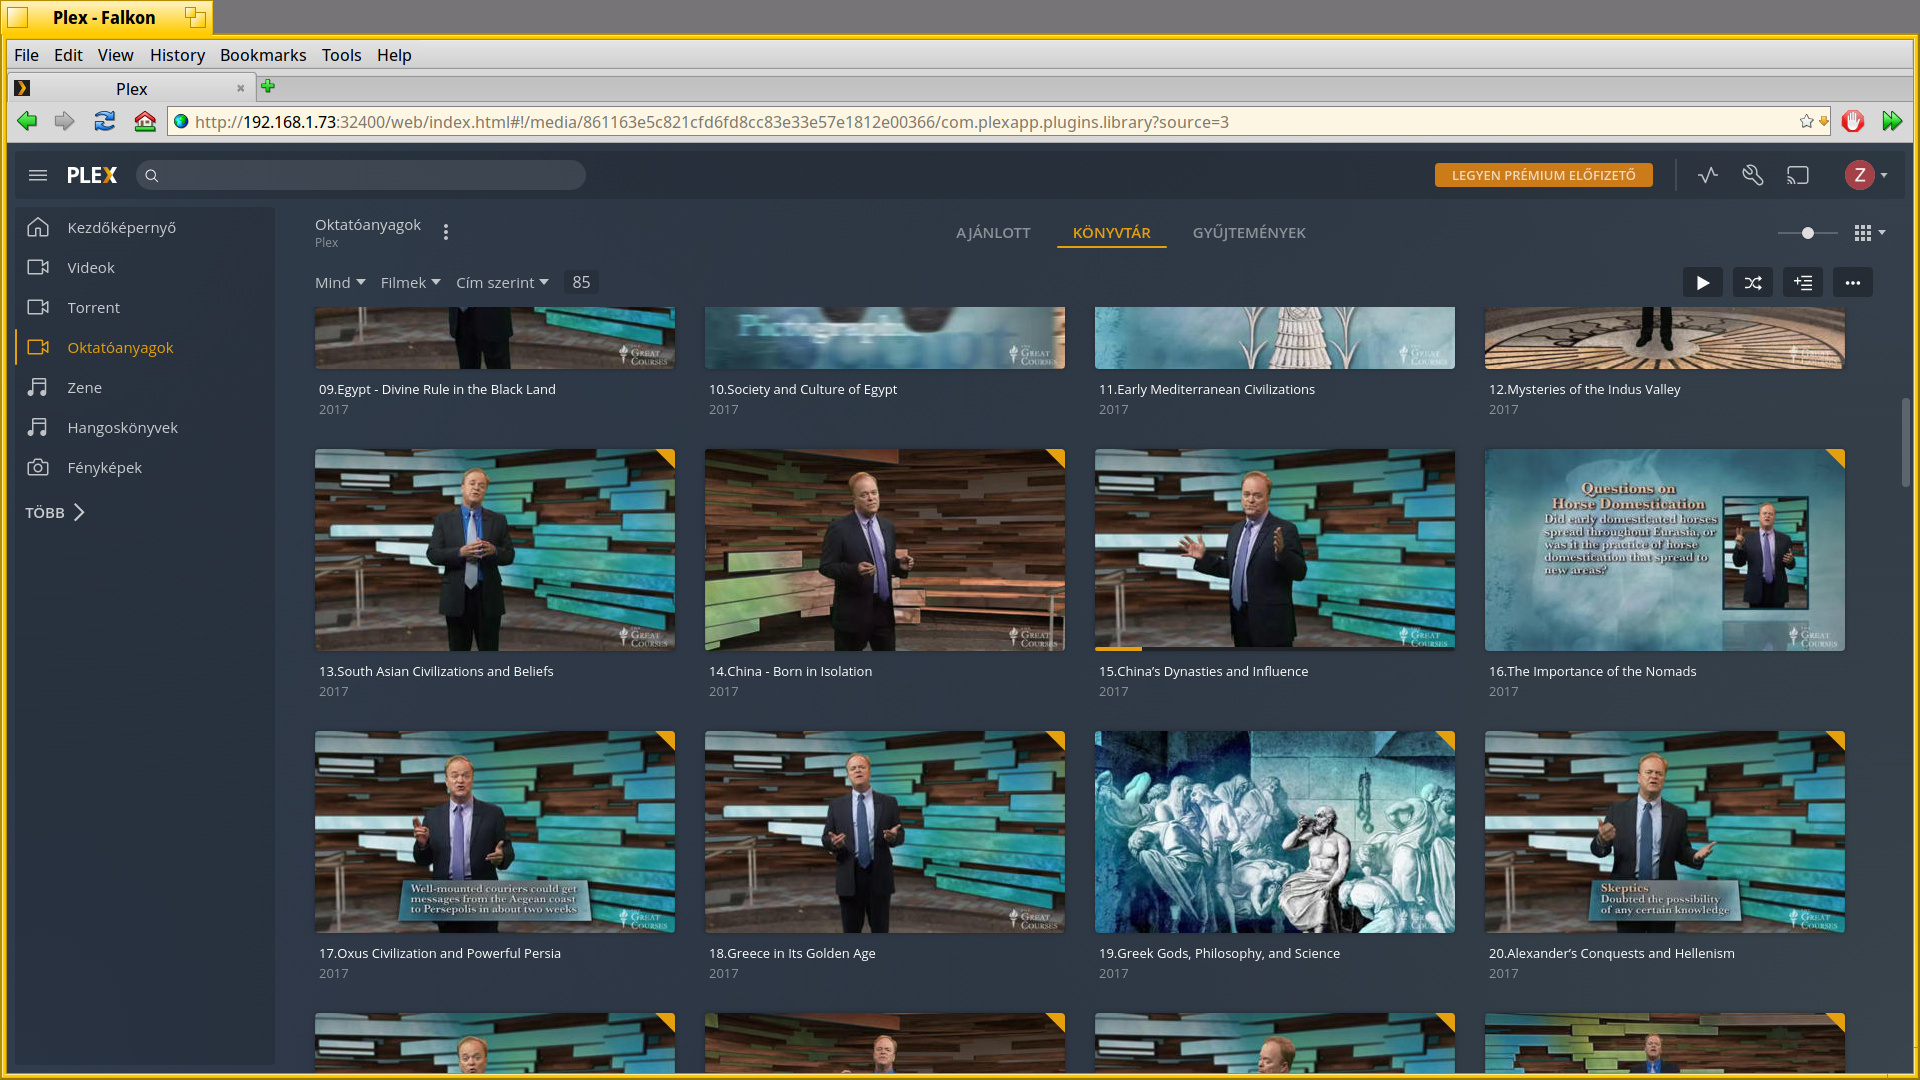Expand the TÖBB sidebar section
Viewport: 1920px width, 1080px height.
click(x=55, y=512)
